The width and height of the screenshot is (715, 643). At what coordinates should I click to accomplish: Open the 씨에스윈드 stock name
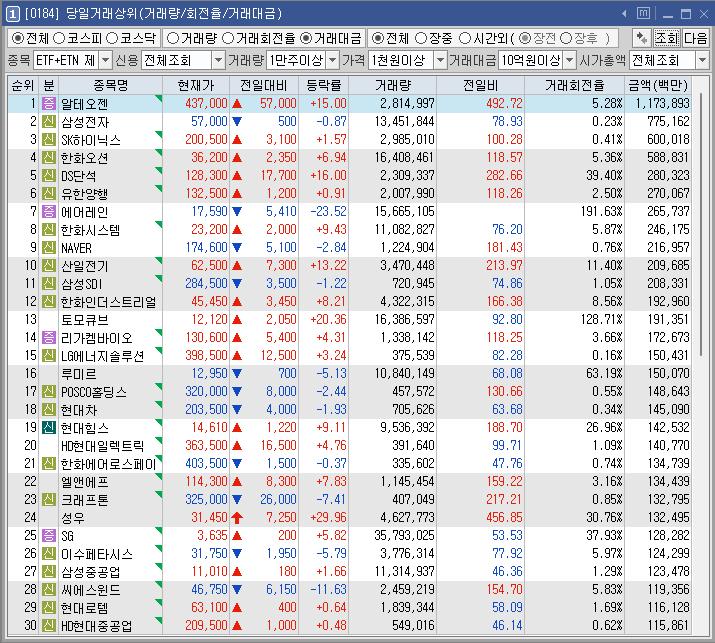coord(90,590)
